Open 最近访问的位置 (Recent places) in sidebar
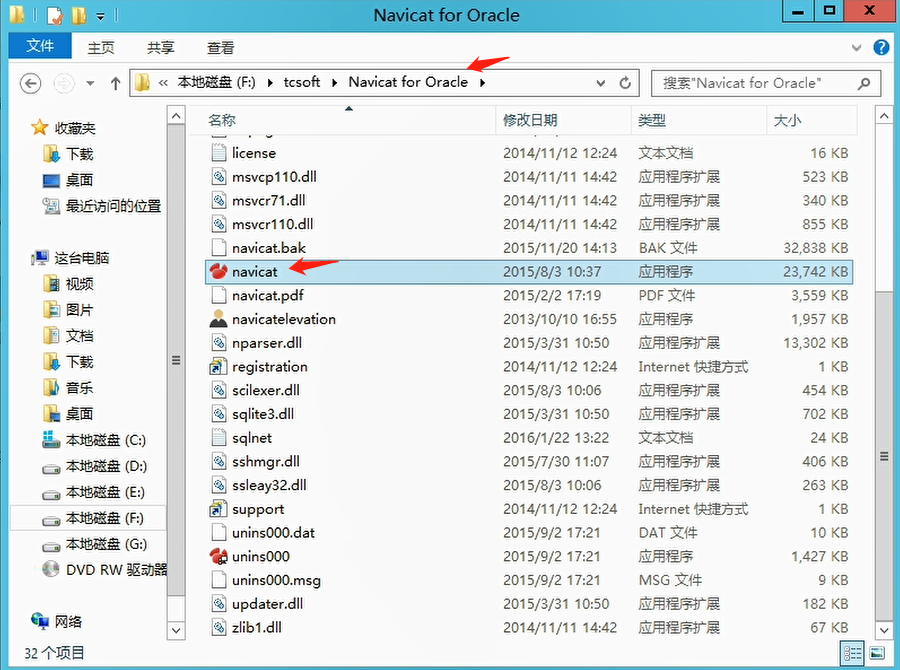900x670 pixels. [x=102, y=206]
